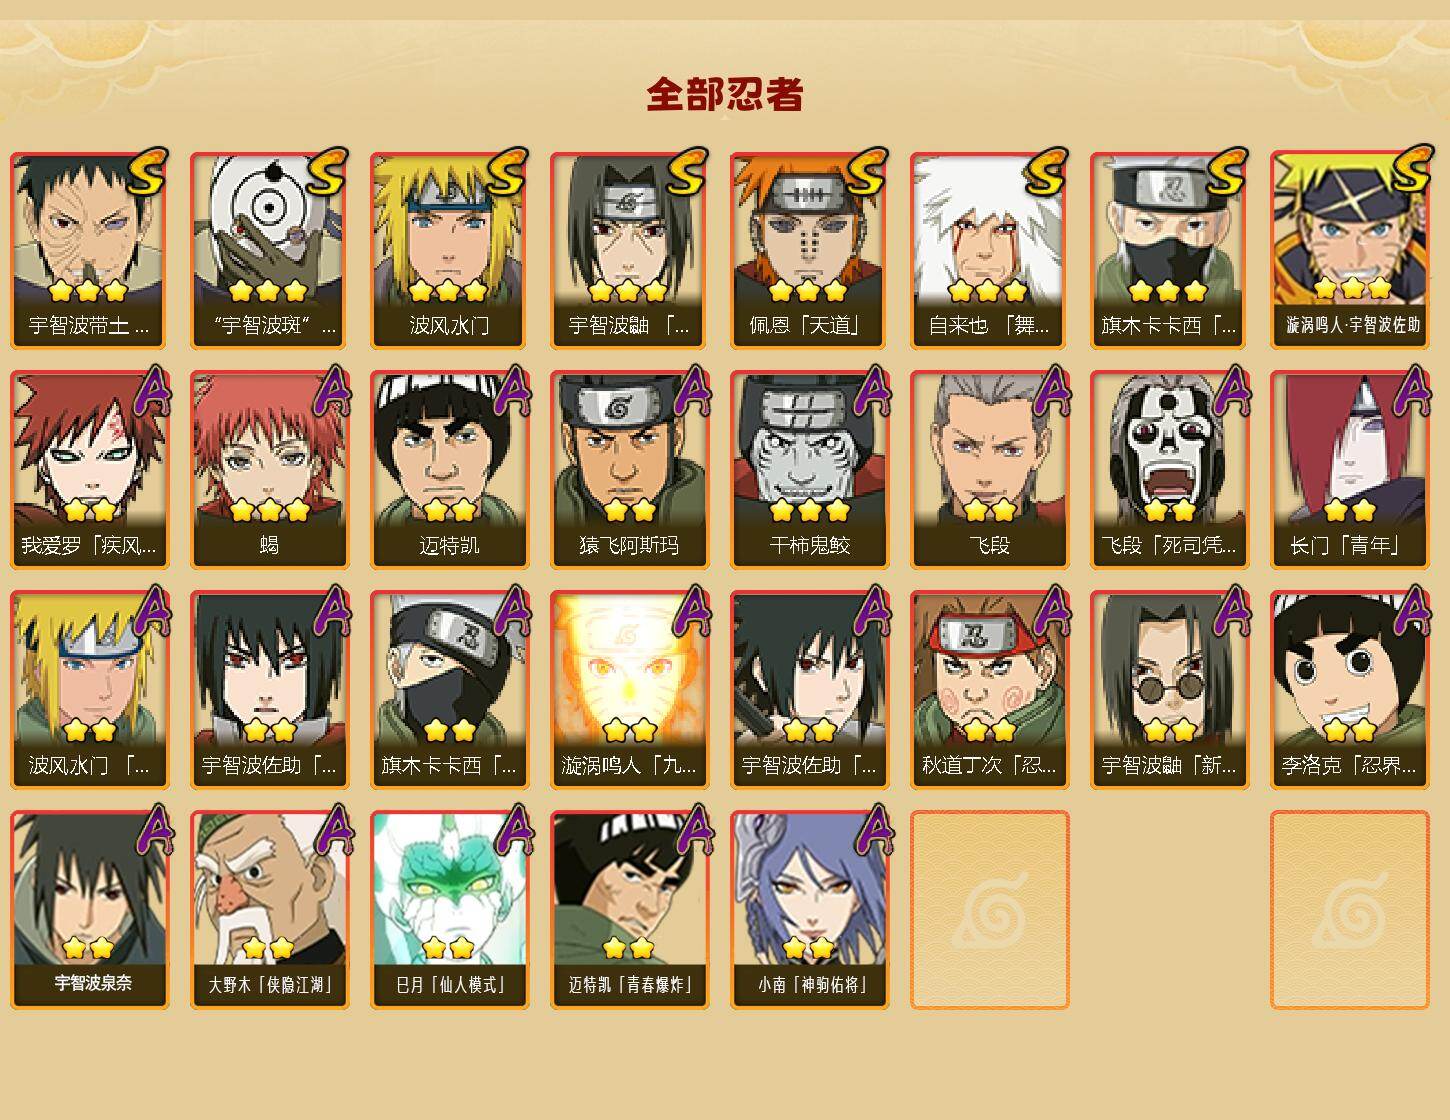The image size is (1450, 1120).
Task: Open the 大野木「侠隐江湖」 card
Action: 270,909
